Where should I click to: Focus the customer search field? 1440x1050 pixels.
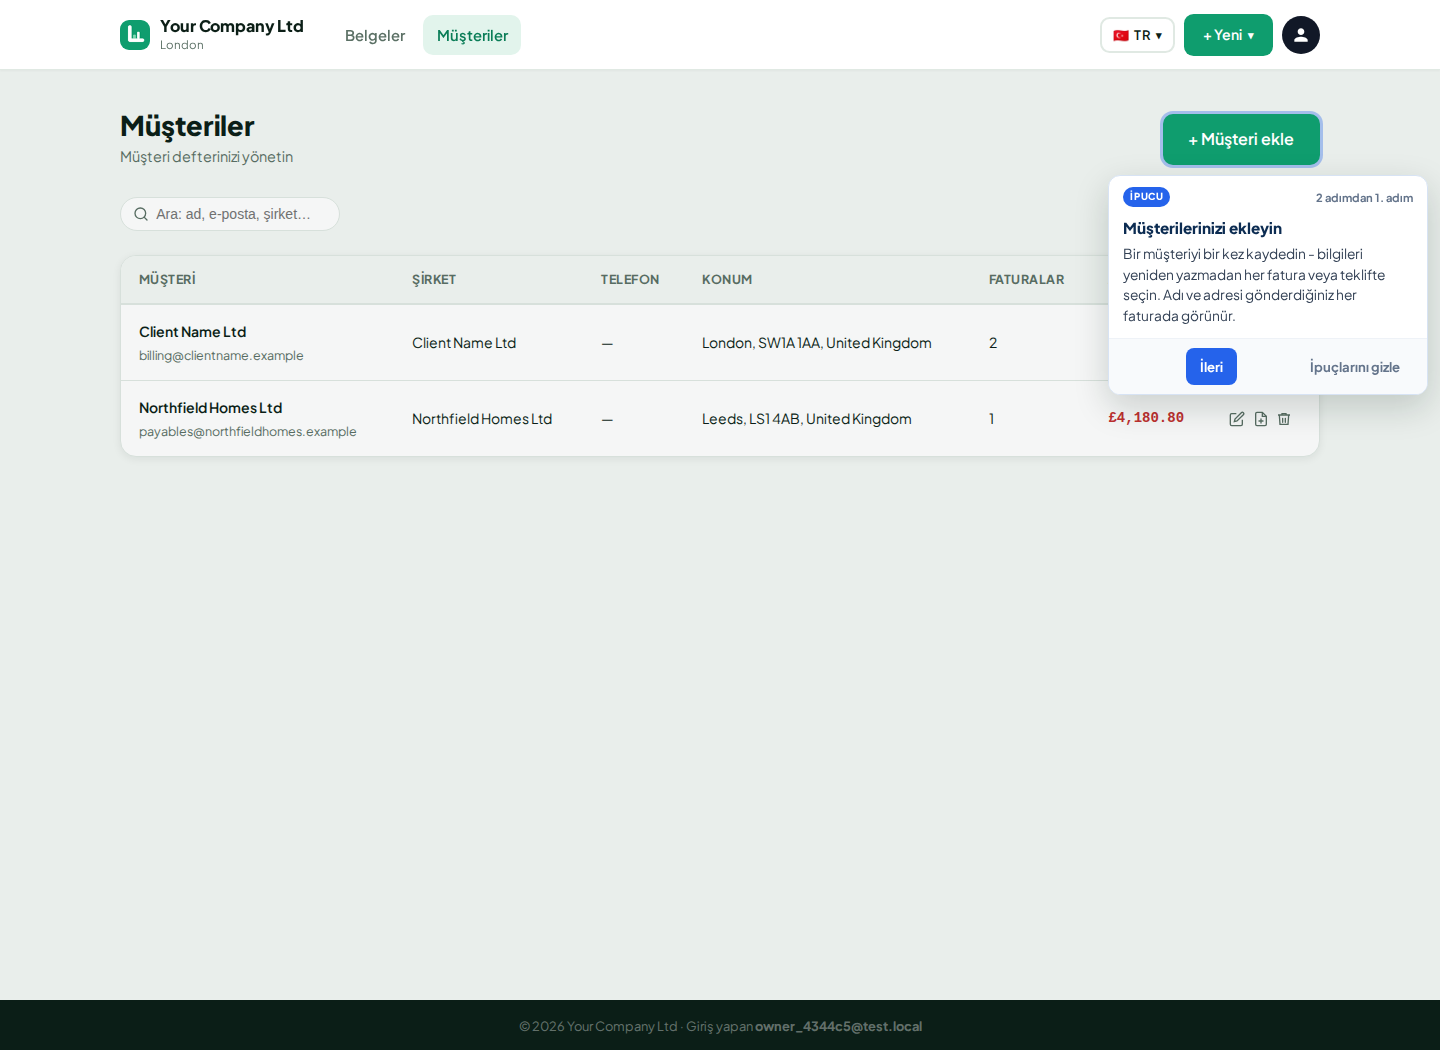[230, 214]
